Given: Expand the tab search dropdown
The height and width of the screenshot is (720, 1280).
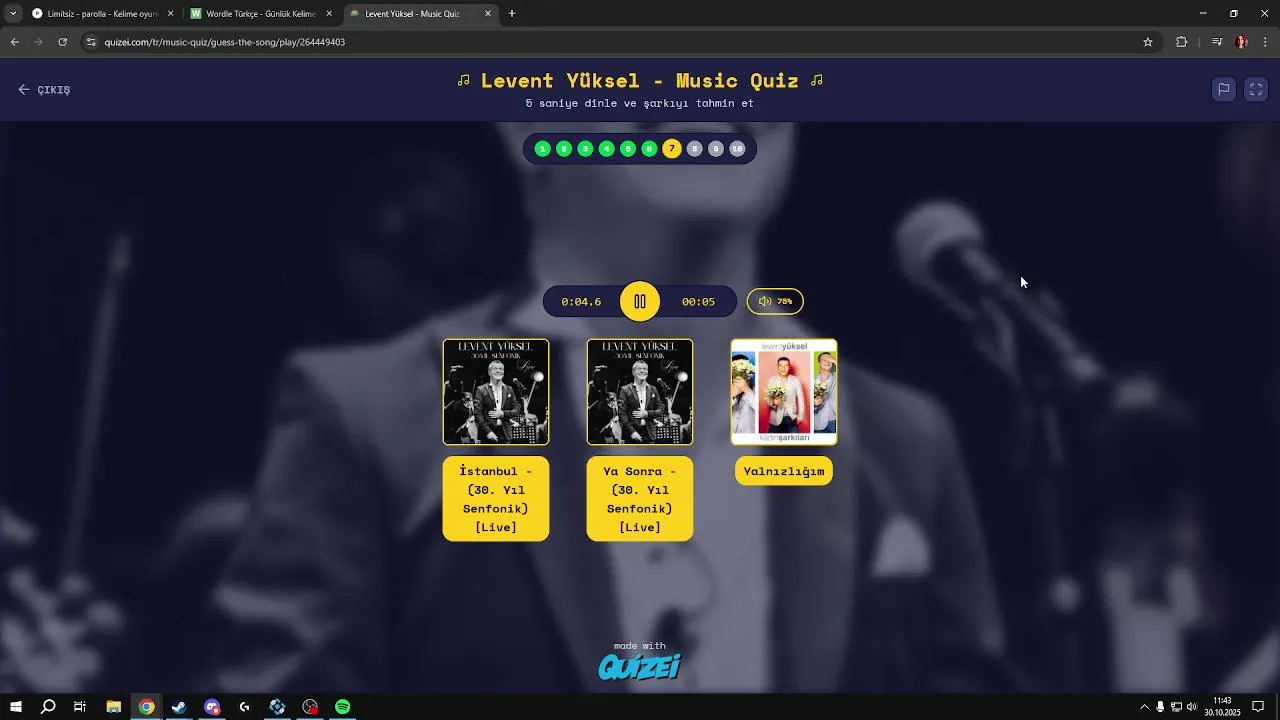Looking at the screenshot, I should tap(12, 14).
